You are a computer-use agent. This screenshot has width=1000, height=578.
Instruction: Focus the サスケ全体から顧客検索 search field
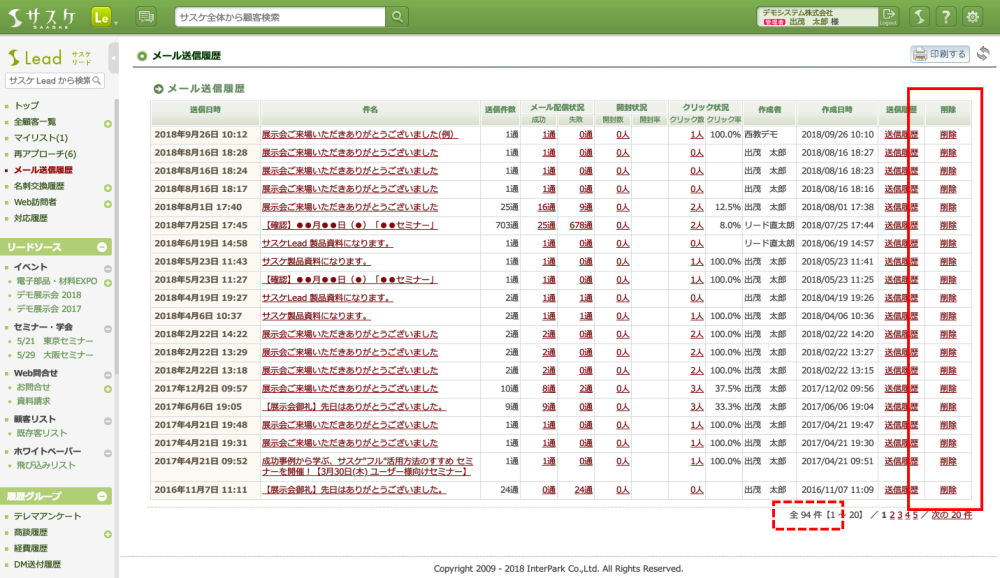click(x=280, y=17)
